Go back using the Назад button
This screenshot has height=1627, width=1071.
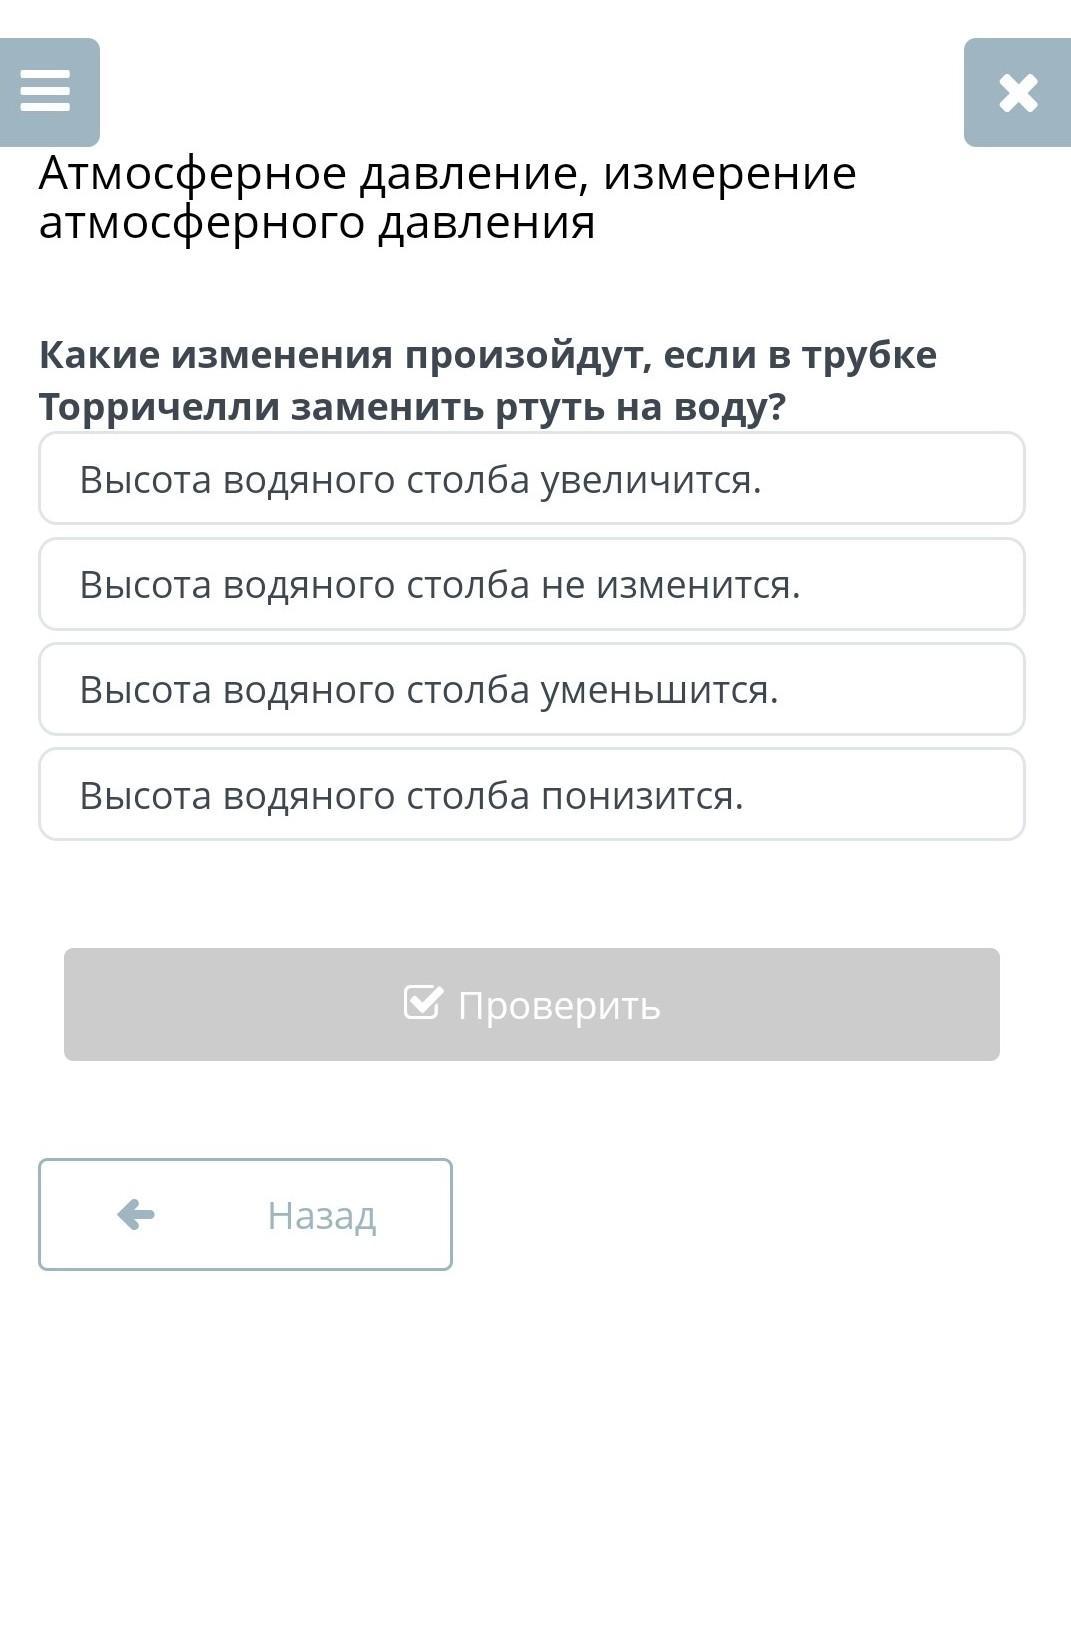(x=245, y=1215)
